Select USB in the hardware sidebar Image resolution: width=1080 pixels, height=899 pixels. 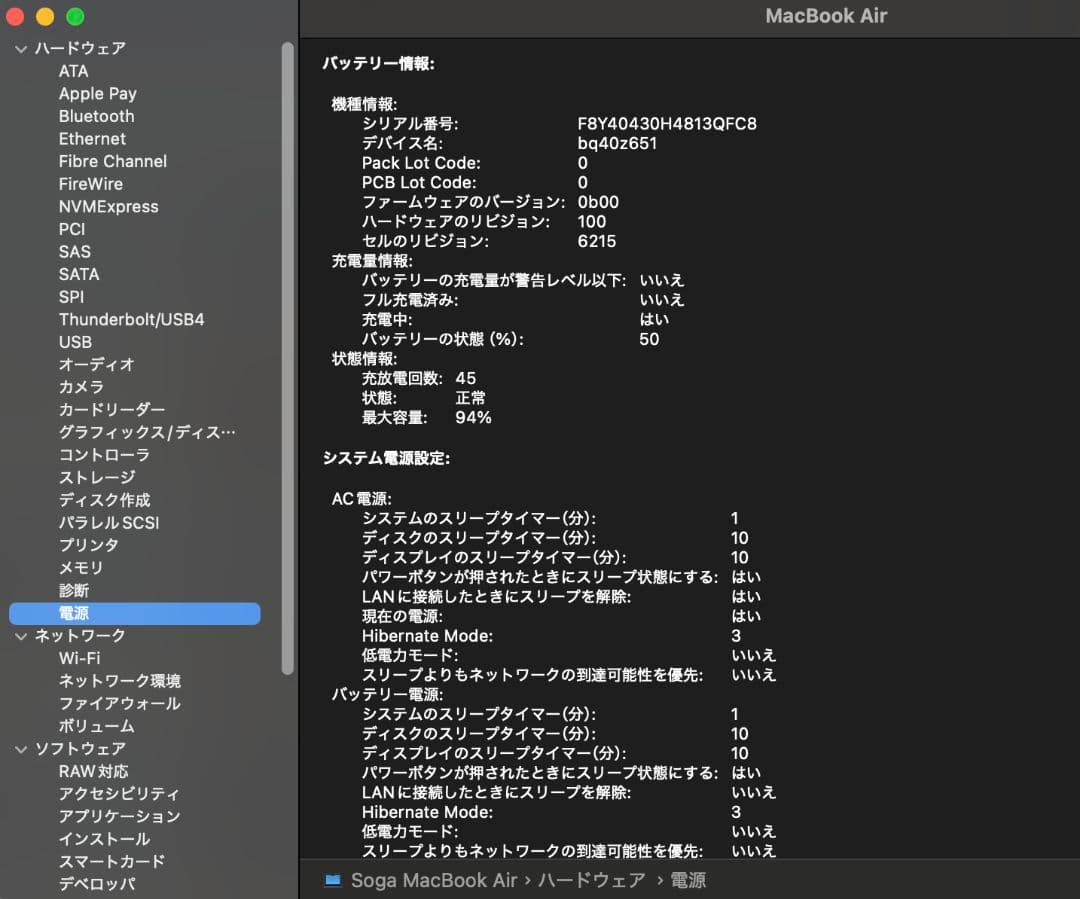point(73,342)
